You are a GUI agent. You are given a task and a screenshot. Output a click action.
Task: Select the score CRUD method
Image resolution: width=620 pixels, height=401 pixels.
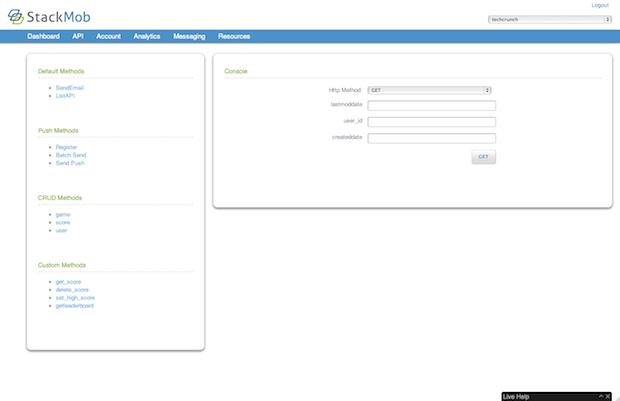[63, 222]
